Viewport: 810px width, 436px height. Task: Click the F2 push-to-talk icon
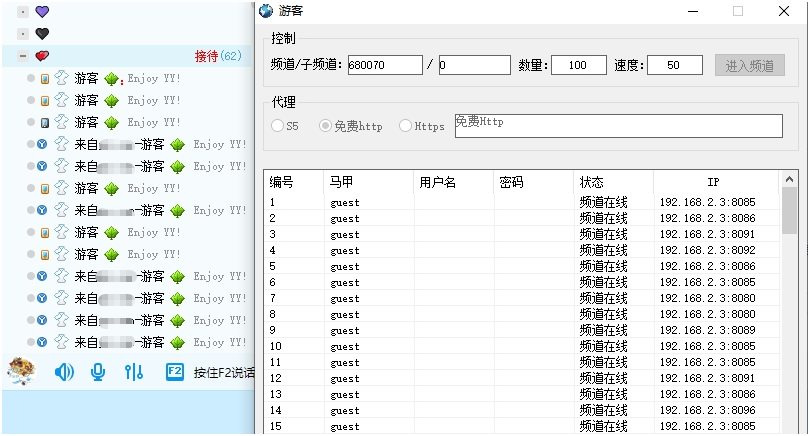175,372
